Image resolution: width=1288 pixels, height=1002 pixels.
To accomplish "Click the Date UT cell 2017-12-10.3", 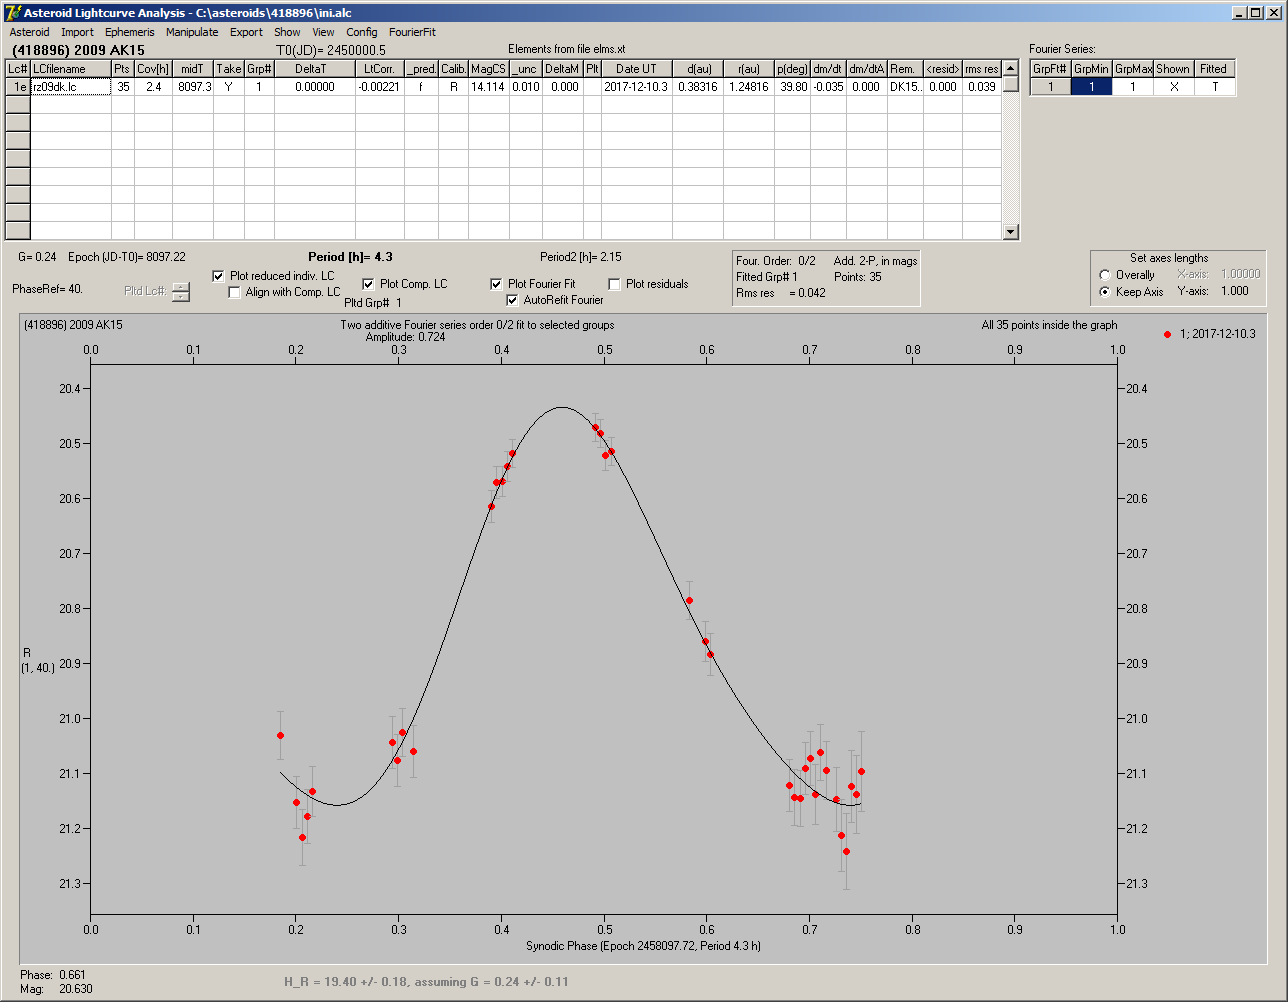I will [636, 87].
